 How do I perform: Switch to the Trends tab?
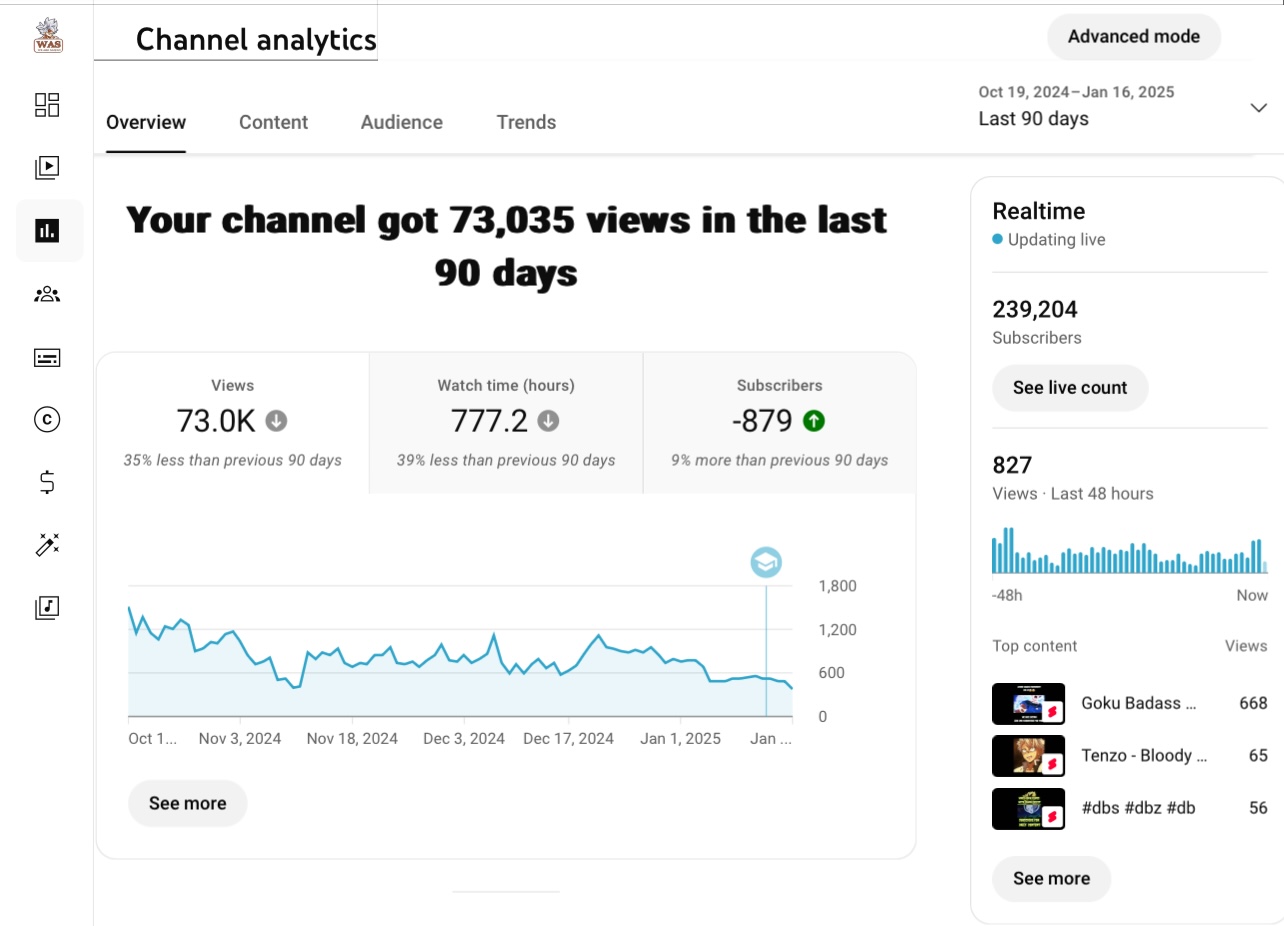[526, 122]
